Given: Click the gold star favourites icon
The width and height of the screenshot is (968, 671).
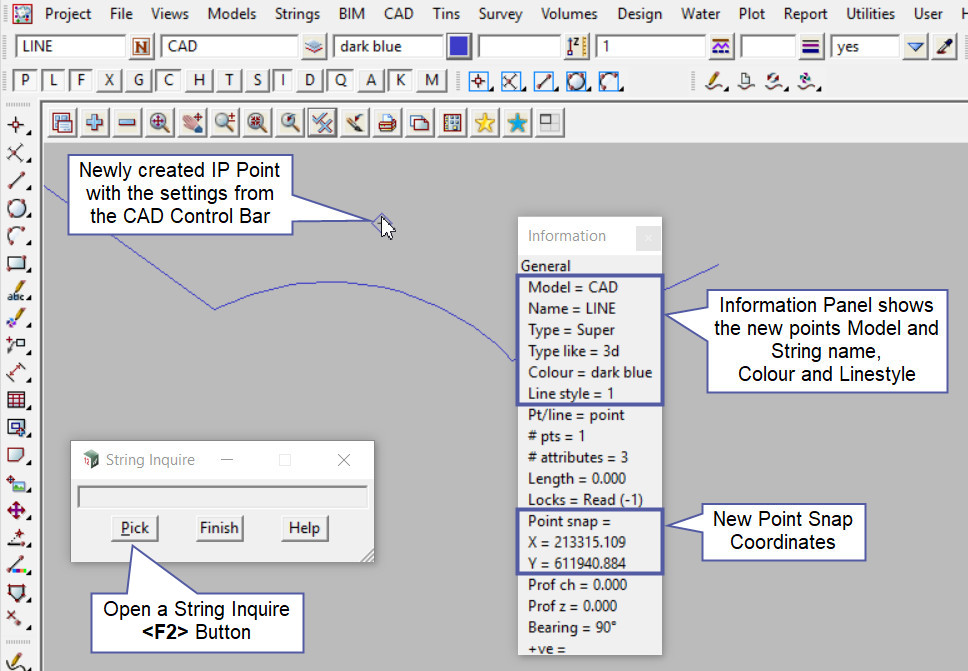Looking at the screenshot, I should (x=485, y=123).
